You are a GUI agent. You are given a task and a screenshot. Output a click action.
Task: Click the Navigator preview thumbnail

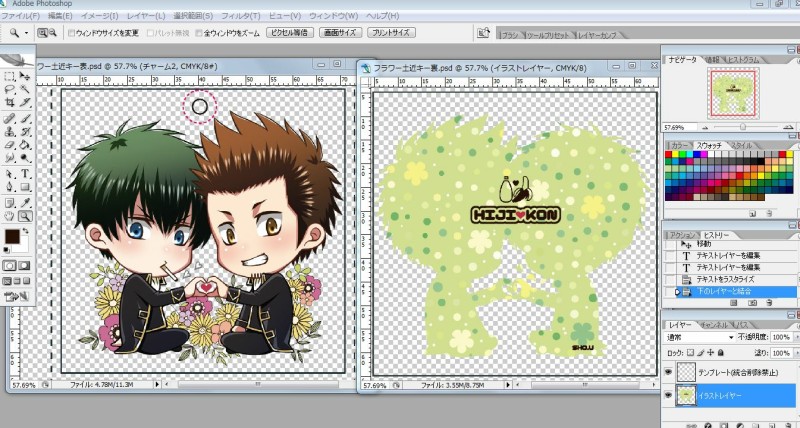(x=733, y=93)
